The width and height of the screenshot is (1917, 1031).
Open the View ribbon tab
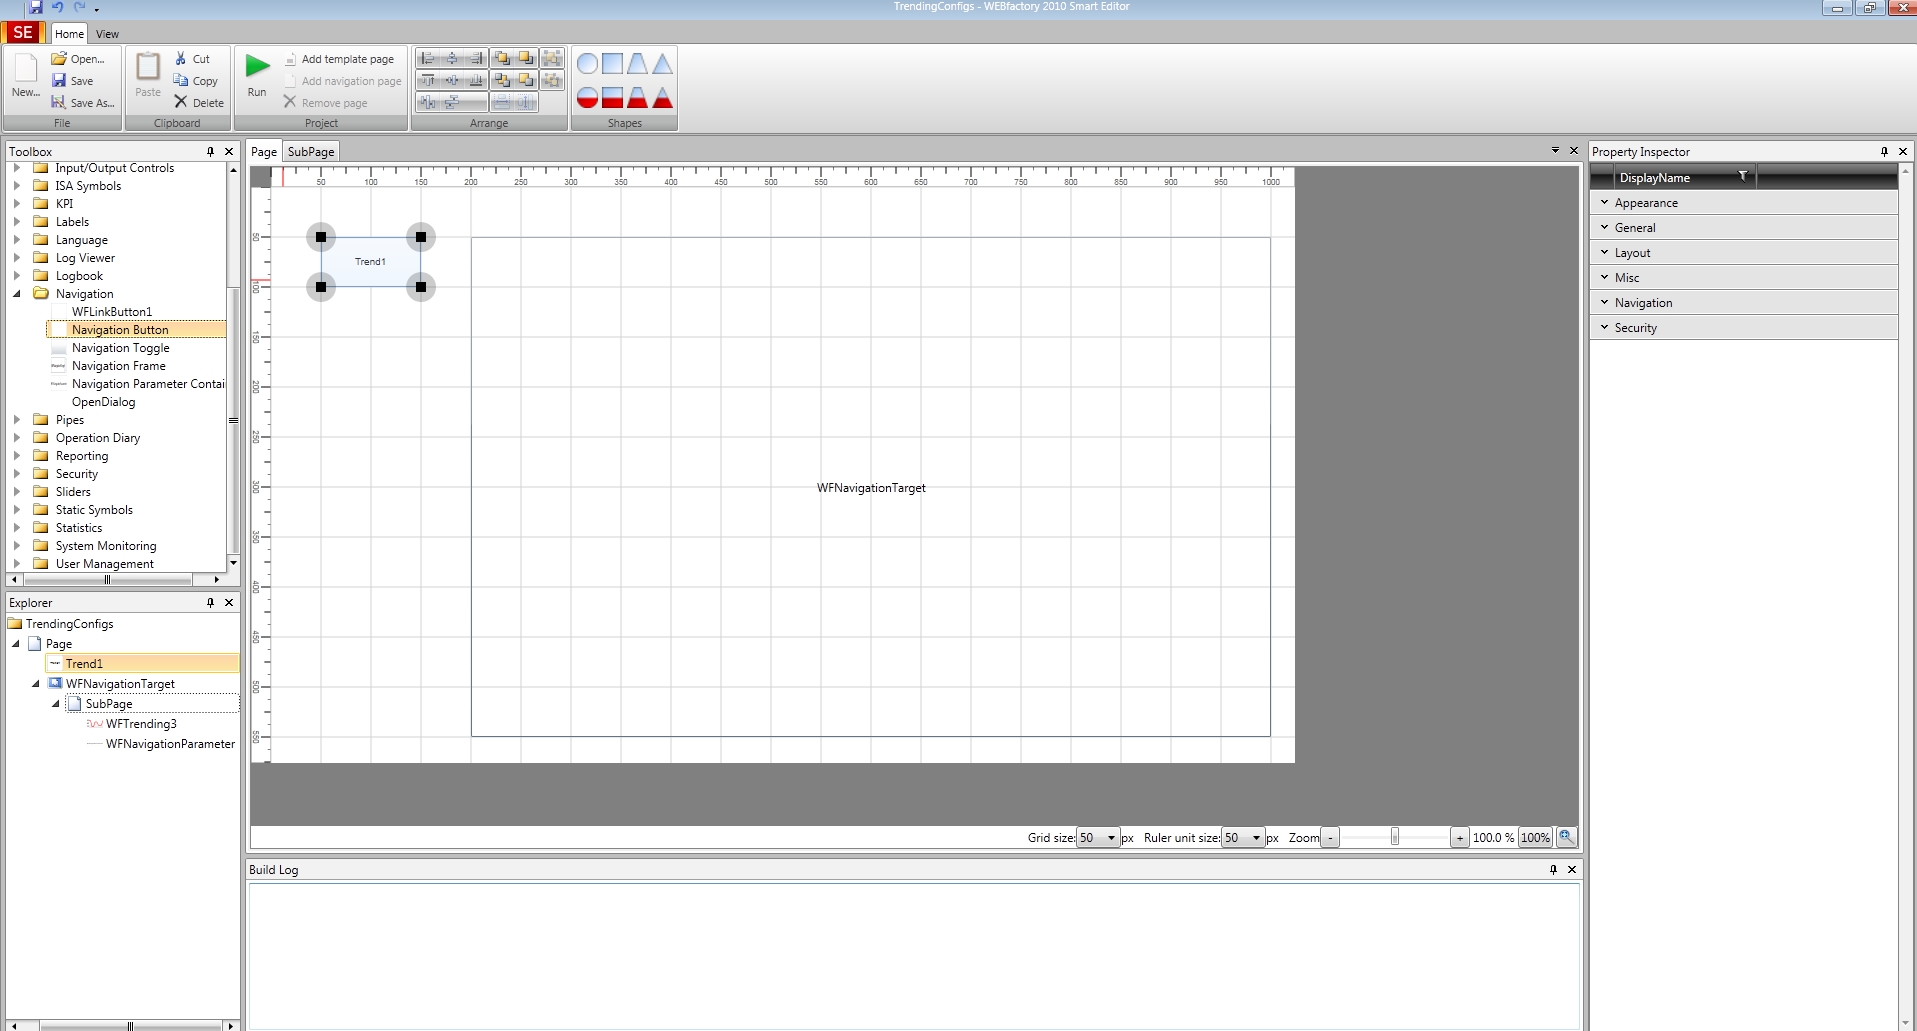point(107,34)
